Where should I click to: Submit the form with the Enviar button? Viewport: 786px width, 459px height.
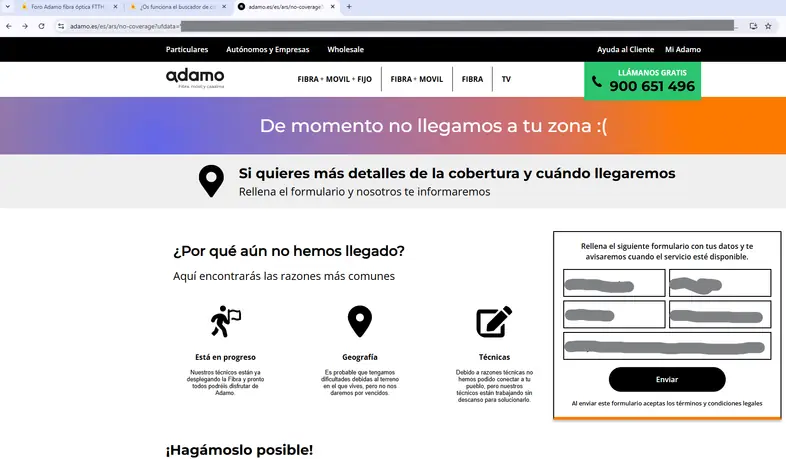[667, 380]
